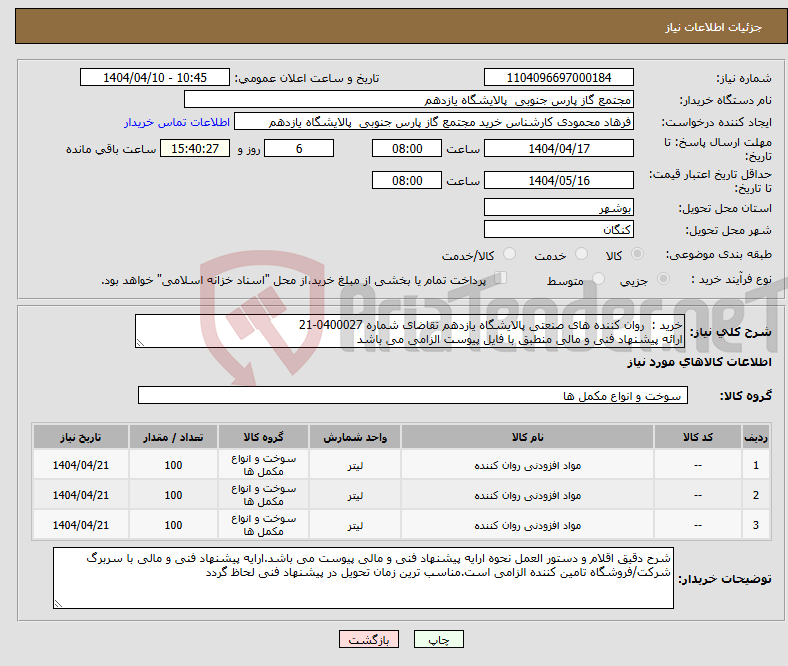Click the remaining time field 15:40:27

coord(195,148)
